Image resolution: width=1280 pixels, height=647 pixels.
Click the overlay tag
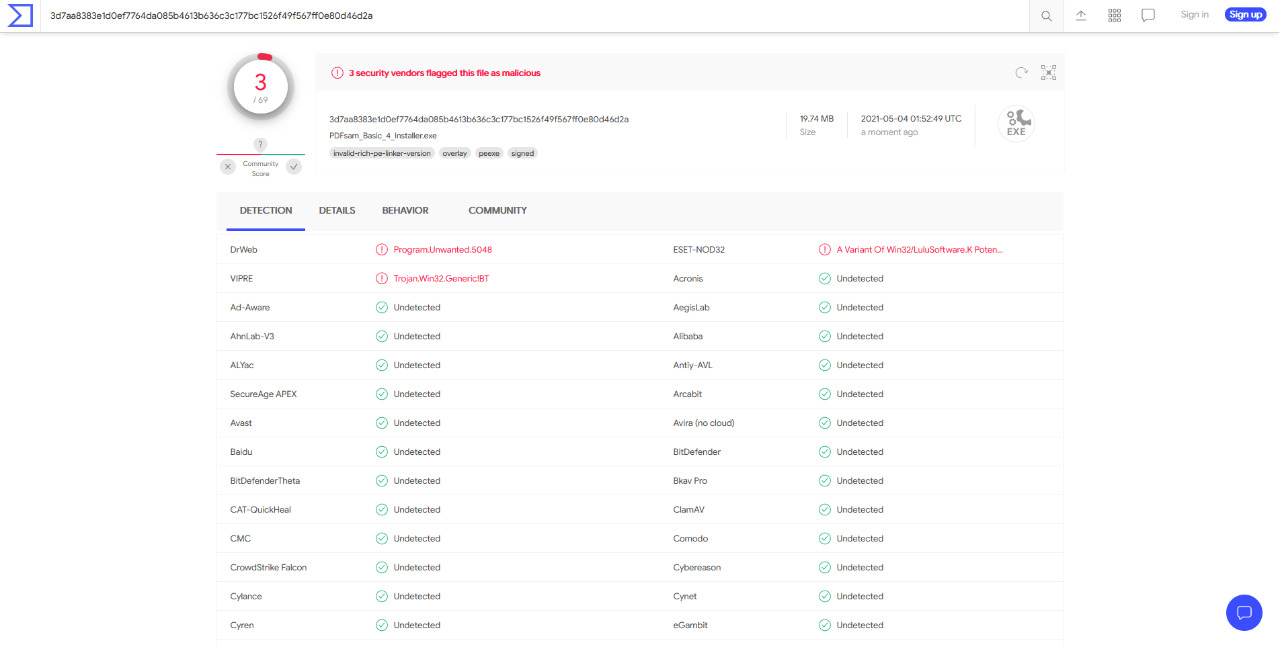click(455, 154)
